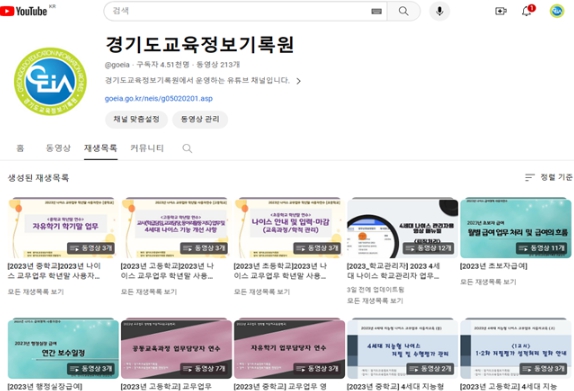Open the 나이스 안내 및 입력·마감 thumbnail
574x391 pixels.
(x=289, y=228)
